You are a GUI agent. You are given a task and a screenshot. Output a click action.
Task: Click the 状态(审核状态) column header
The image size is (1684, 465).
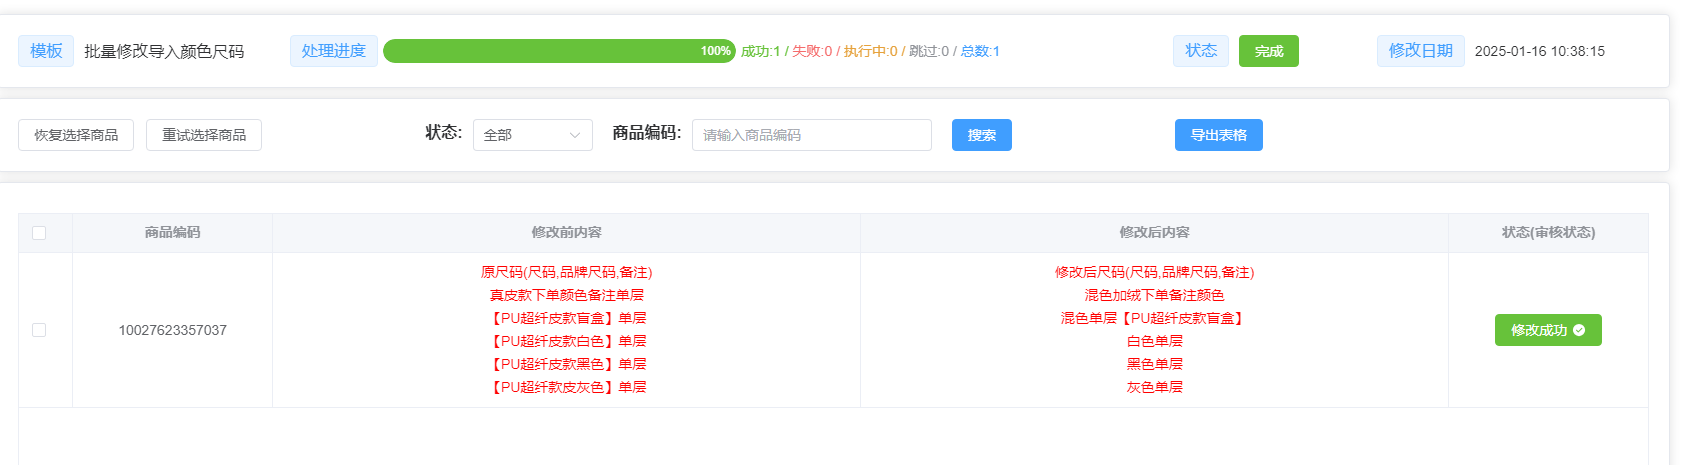pos(1548,232)
